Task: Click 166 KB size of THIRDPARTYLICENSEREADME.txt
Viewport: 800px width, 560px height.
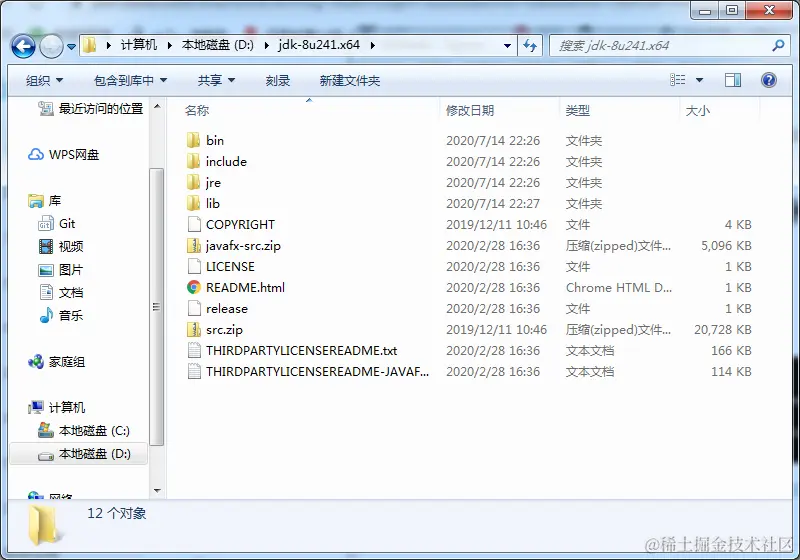Action: pyautogui.click(x=731, y=350)
